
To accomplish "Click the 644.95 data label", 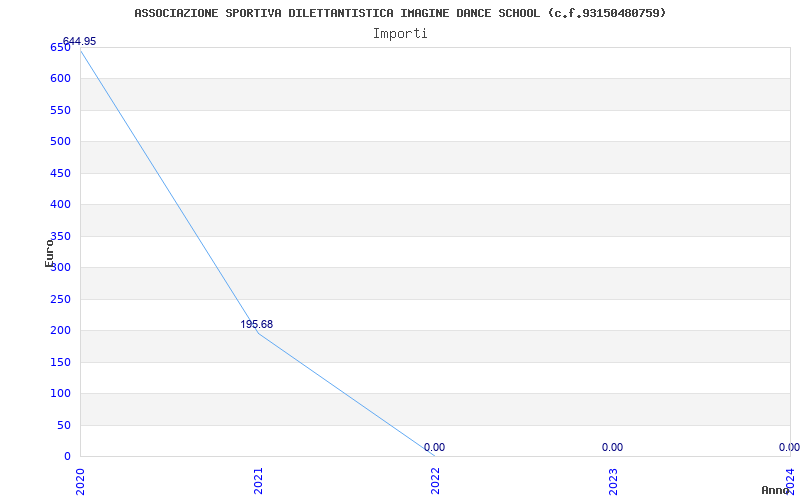I will 79,41.
